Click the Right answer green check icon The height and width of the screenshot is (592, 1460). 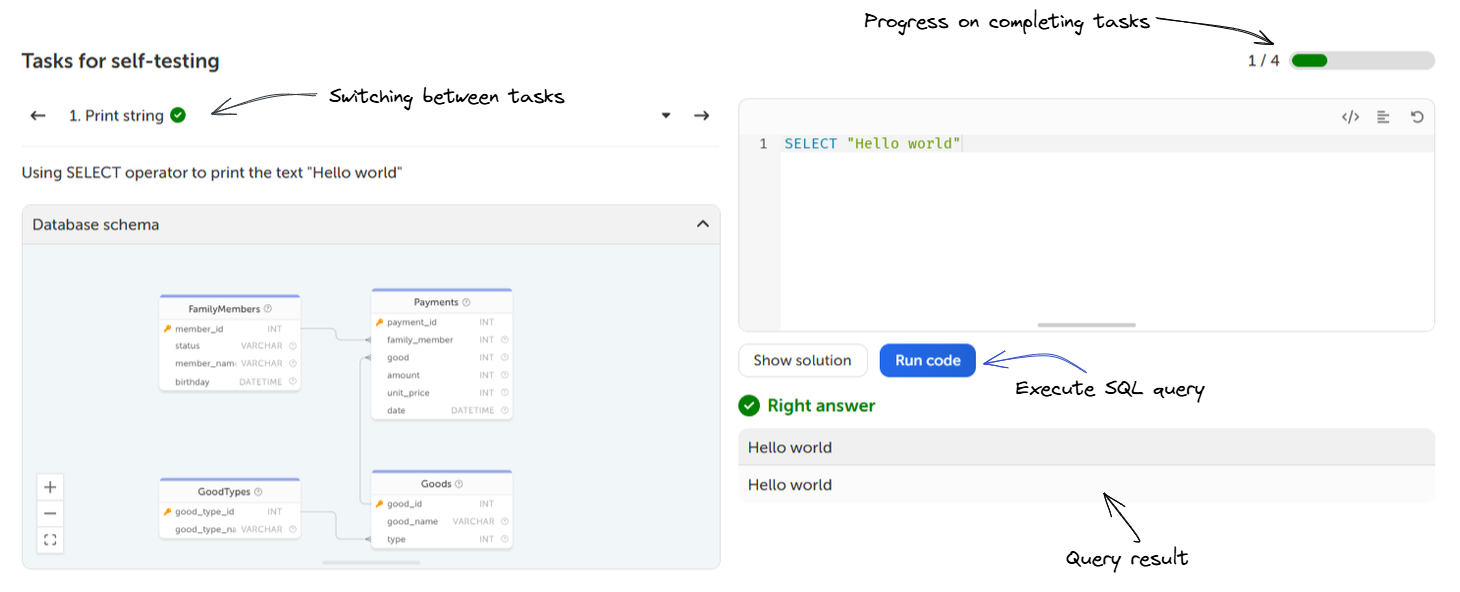pos(749,406)
